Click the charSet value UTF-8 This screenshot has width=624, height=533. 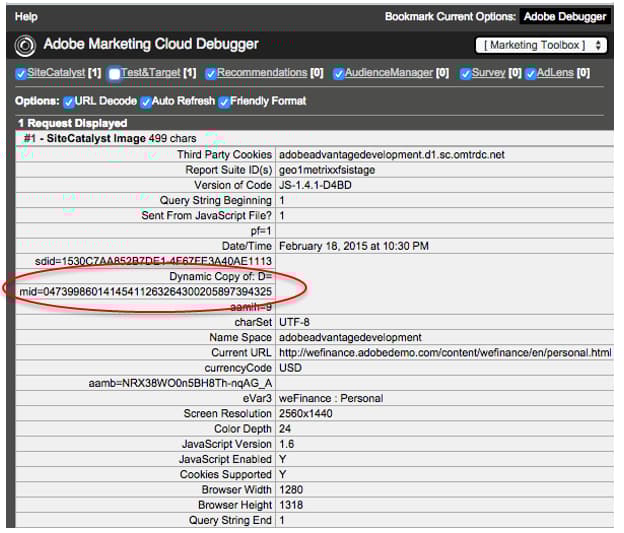[294, 322]
